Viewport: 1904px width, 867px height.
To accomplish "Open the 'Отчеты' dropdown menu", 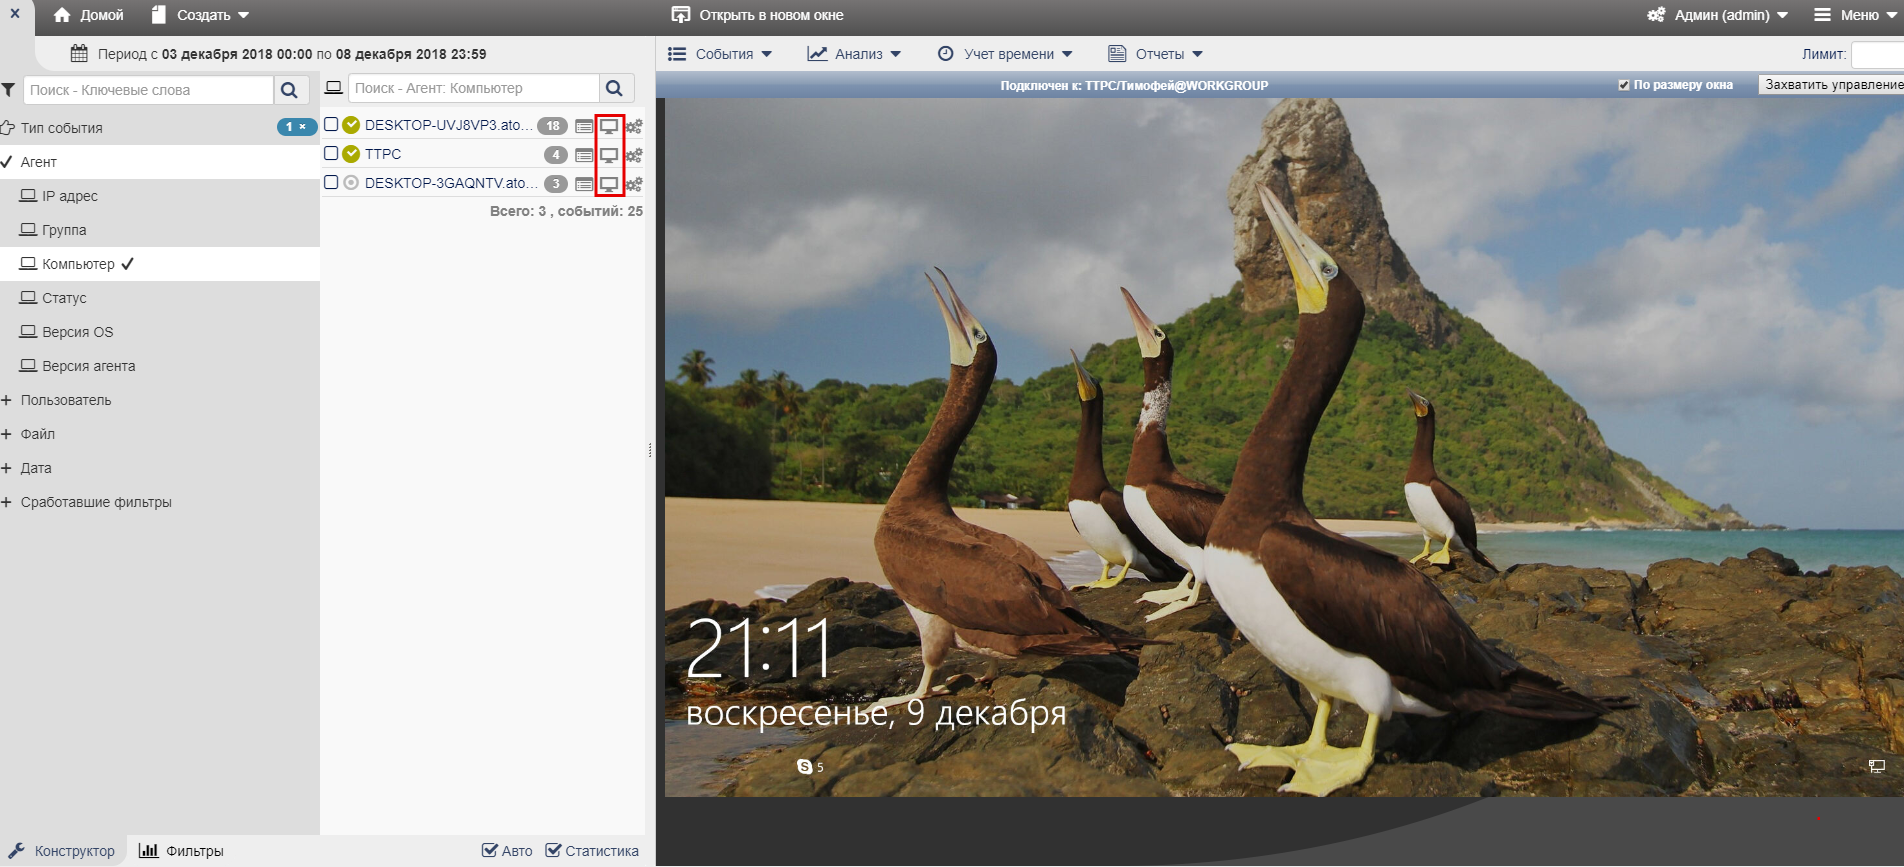I will 1155,54.
